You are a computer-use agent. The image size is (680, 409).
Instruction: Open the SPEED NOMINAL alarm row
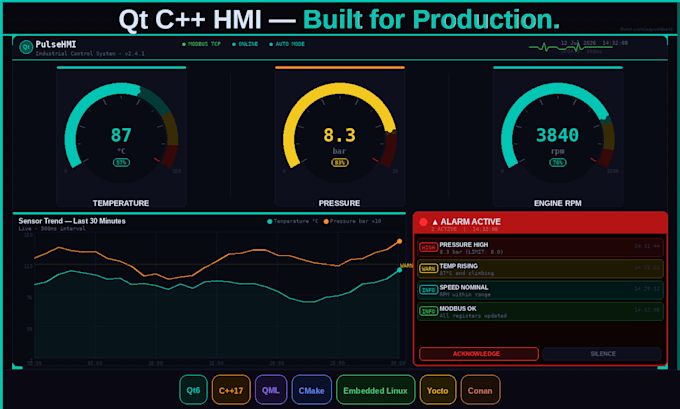540,290
